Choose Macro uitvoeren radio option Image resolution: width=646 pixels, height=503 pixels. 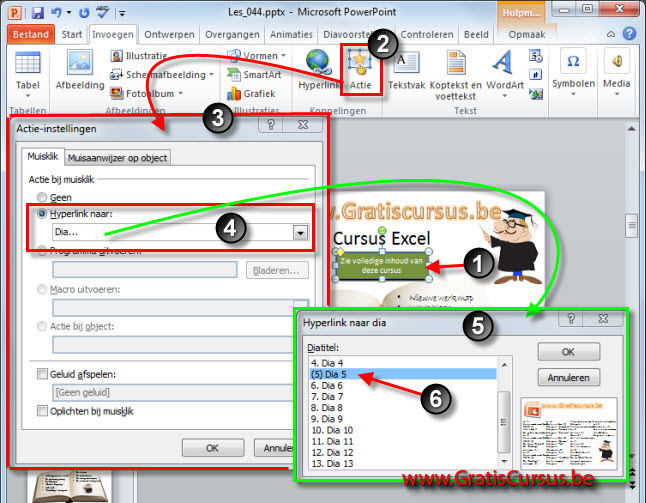coord(42,290)
